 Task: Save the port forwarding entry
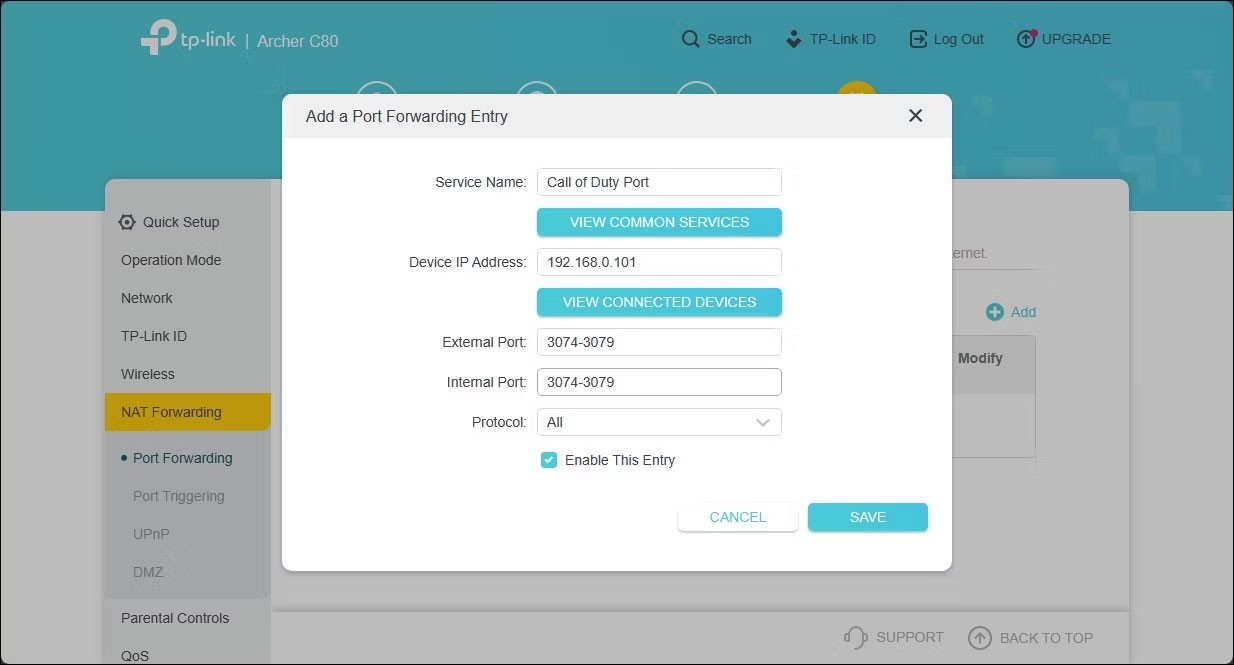[867, 517]
